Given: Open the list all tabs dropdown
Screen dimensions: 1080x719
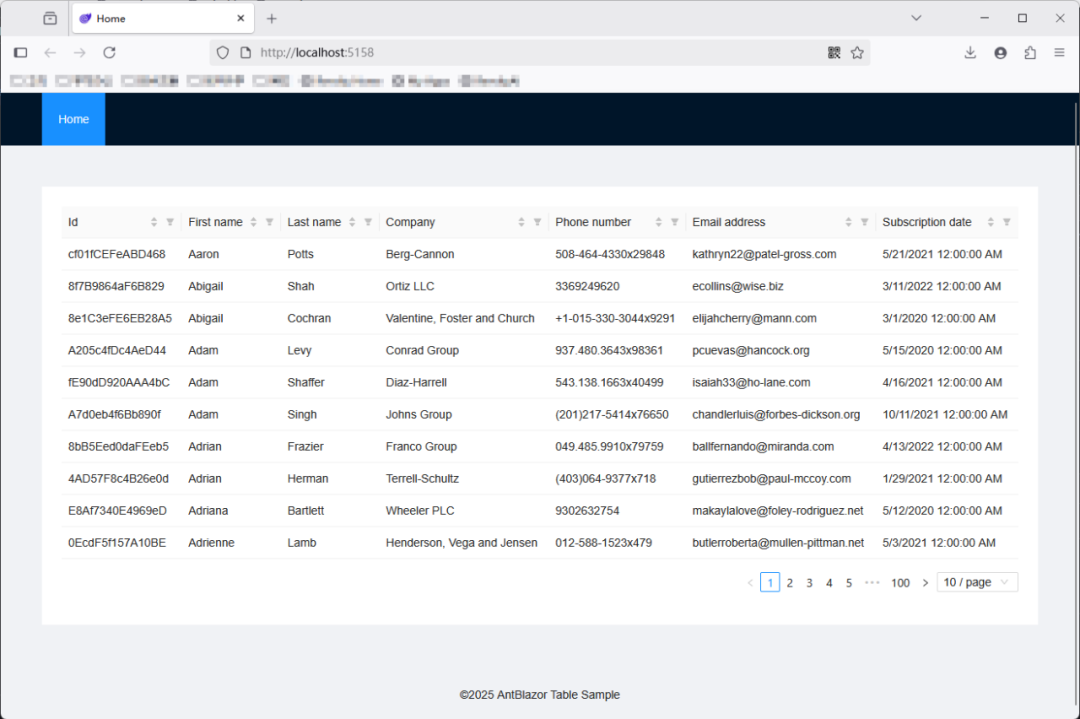Looking at the screenshot, I should [916, 18].
